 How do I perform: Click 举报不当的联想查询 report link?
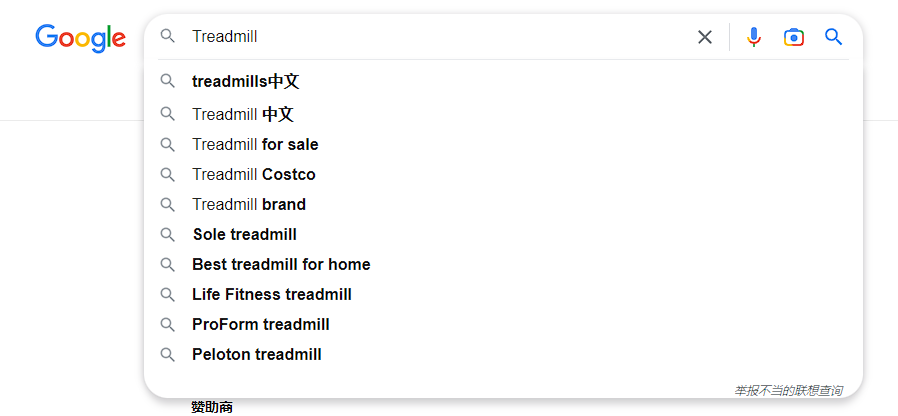[788, 391]
